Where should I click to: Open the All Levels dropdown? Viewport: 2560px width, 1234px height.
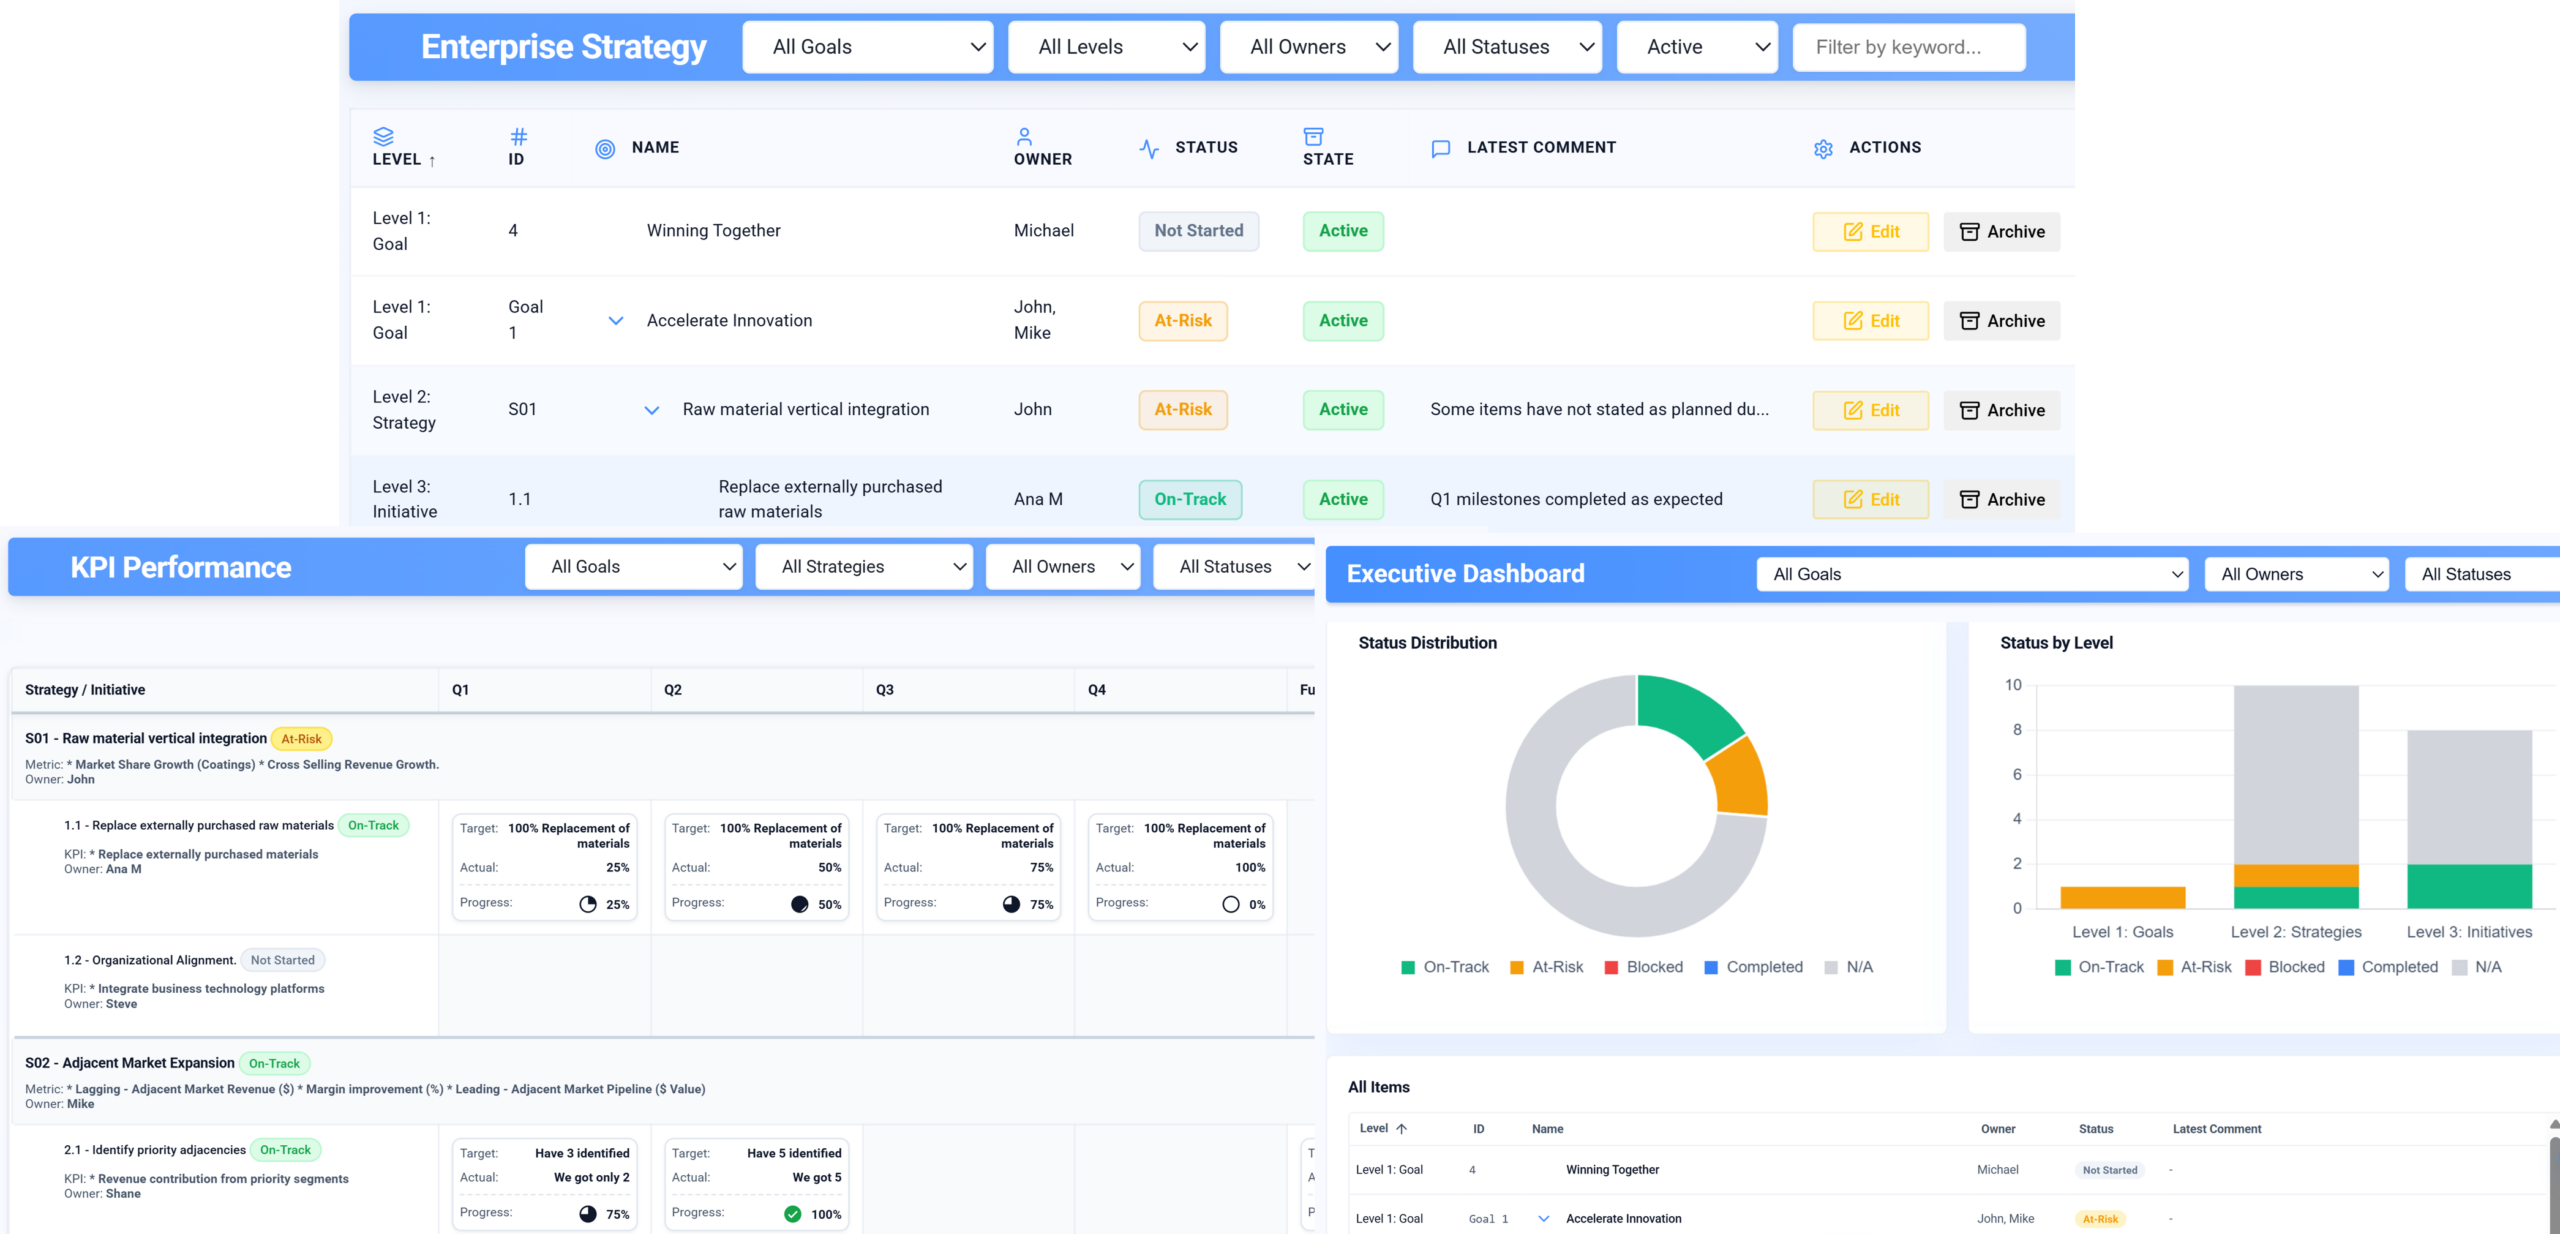click(x=1107, y=47)
